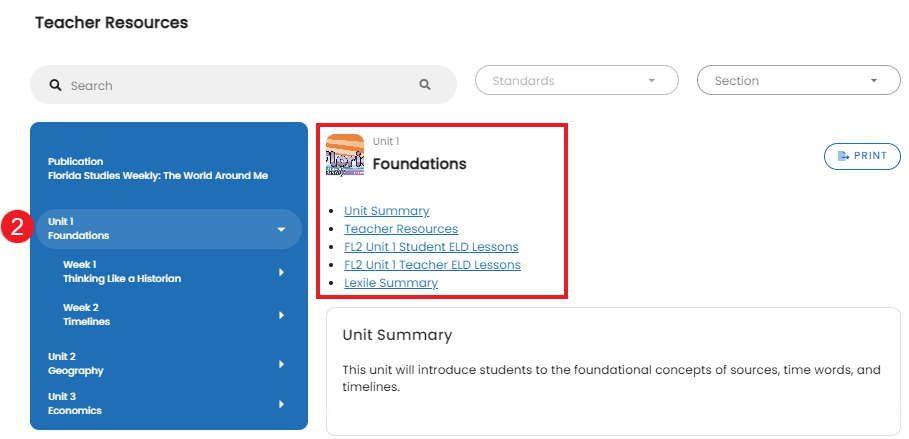909x439 pixels.
Task: Expand Week 2 Timelines arrow
Action: pyautogui.click(x=282, y=315)
